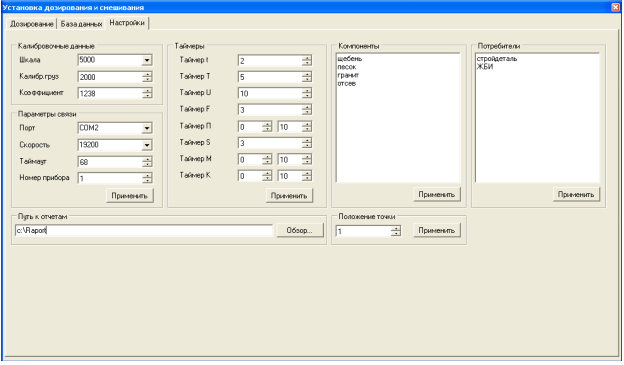The height and width of the screenshot is (365, 624).
Task: Adjust the Таймер U spinner
Action: click(307, 93)
